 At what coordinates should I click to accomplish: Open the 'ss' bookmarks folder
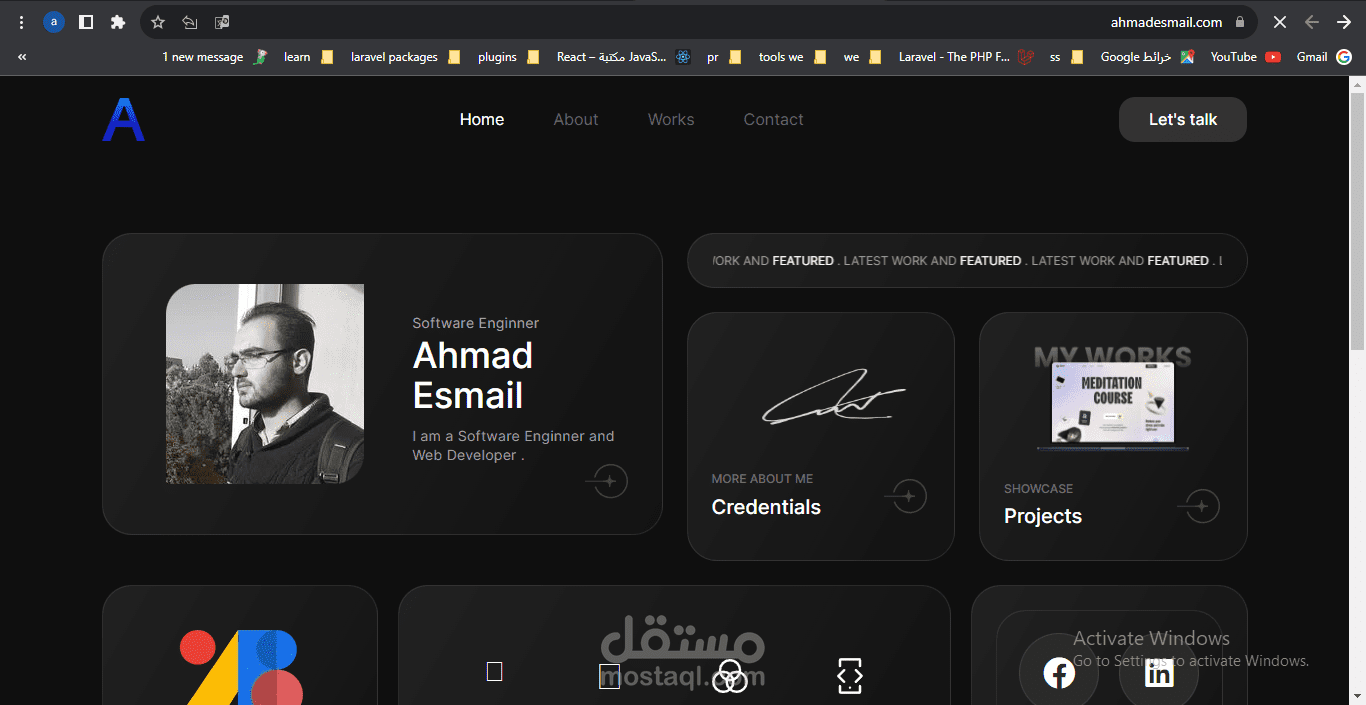(x=1066, y=57)
